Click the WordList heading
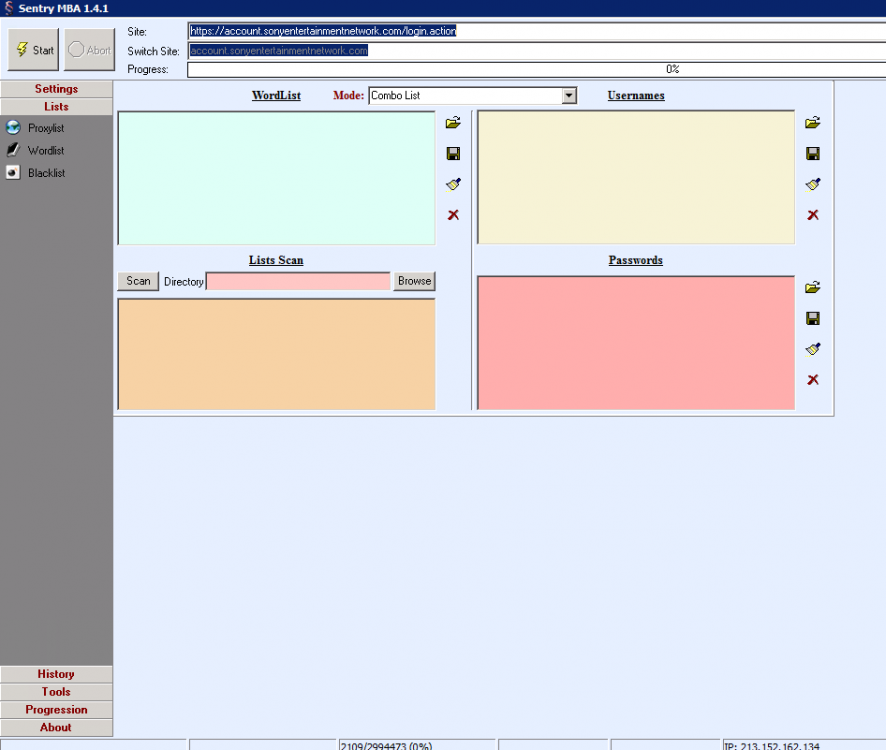Viewport: 886px width, 750px height. [x=276, y=96]
